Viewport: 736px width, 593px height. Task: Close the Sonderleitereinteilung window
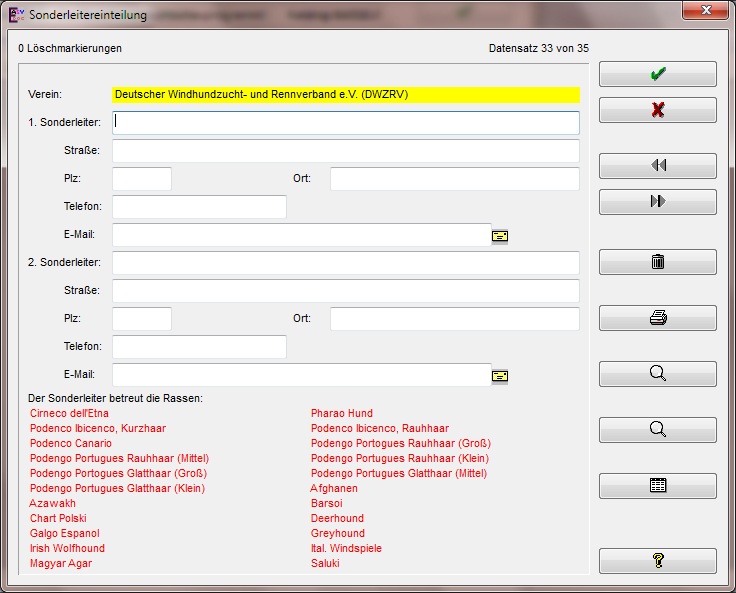(705, 10)
